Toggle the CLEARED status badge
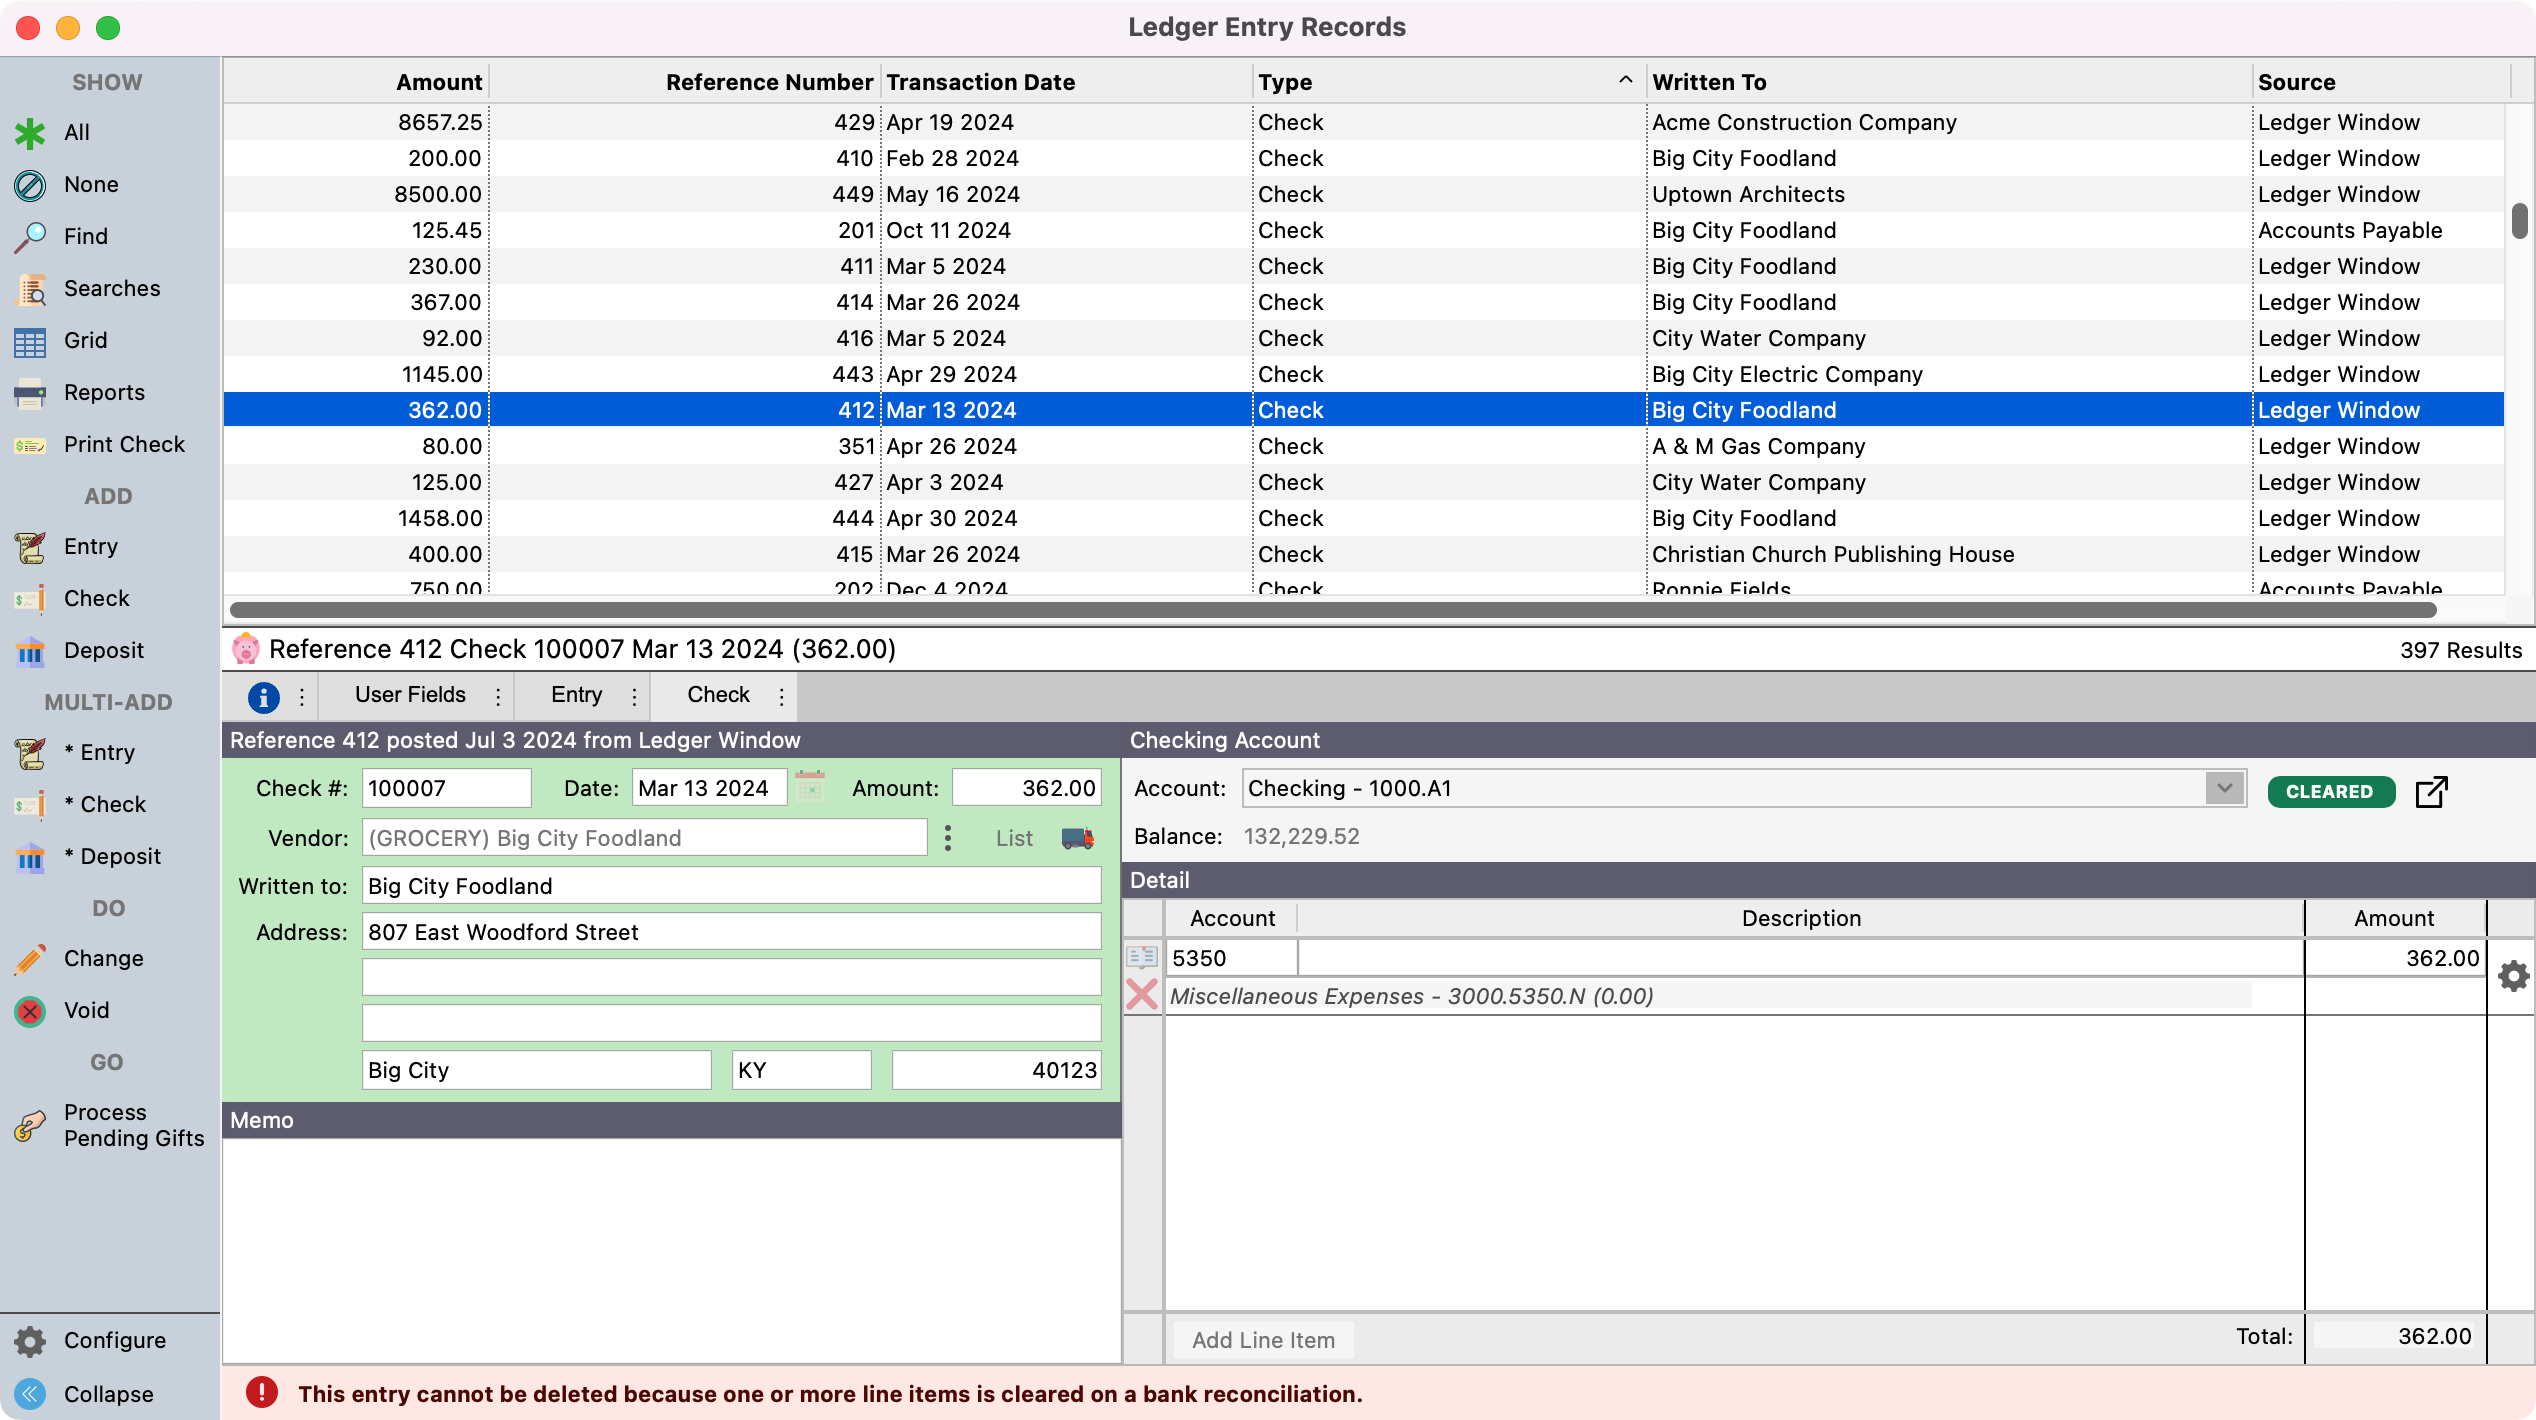This screenshot has width=2536, height=1420. 2330,791
